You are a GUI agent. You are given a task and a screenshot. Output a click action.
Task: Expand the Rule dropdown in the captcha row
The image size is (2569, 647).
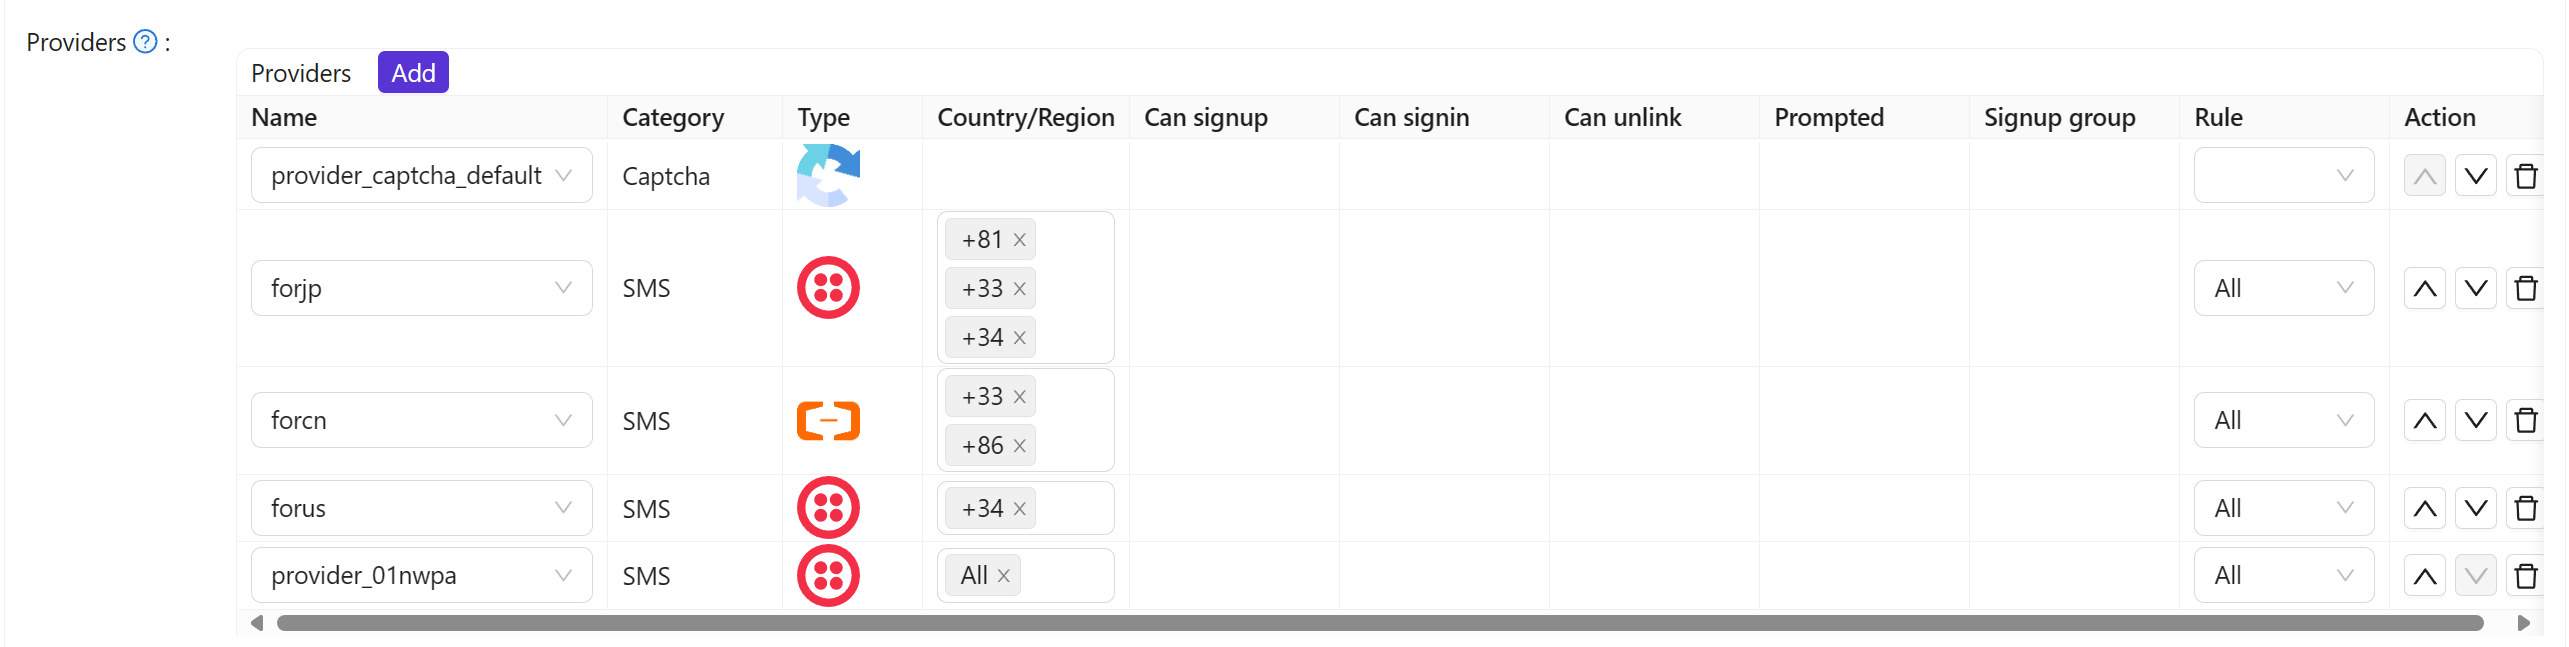pyautogui.click(x=2284, y=175)
